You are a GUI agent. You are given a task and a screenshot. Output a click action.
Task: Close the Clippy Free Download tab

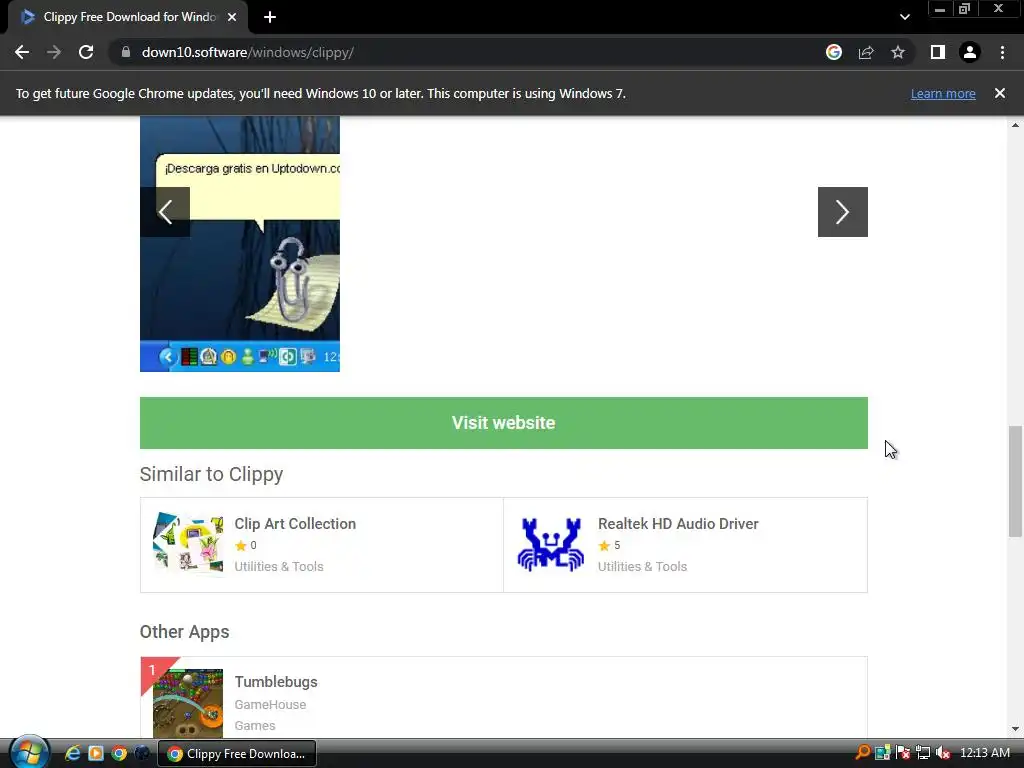(232, 17)
